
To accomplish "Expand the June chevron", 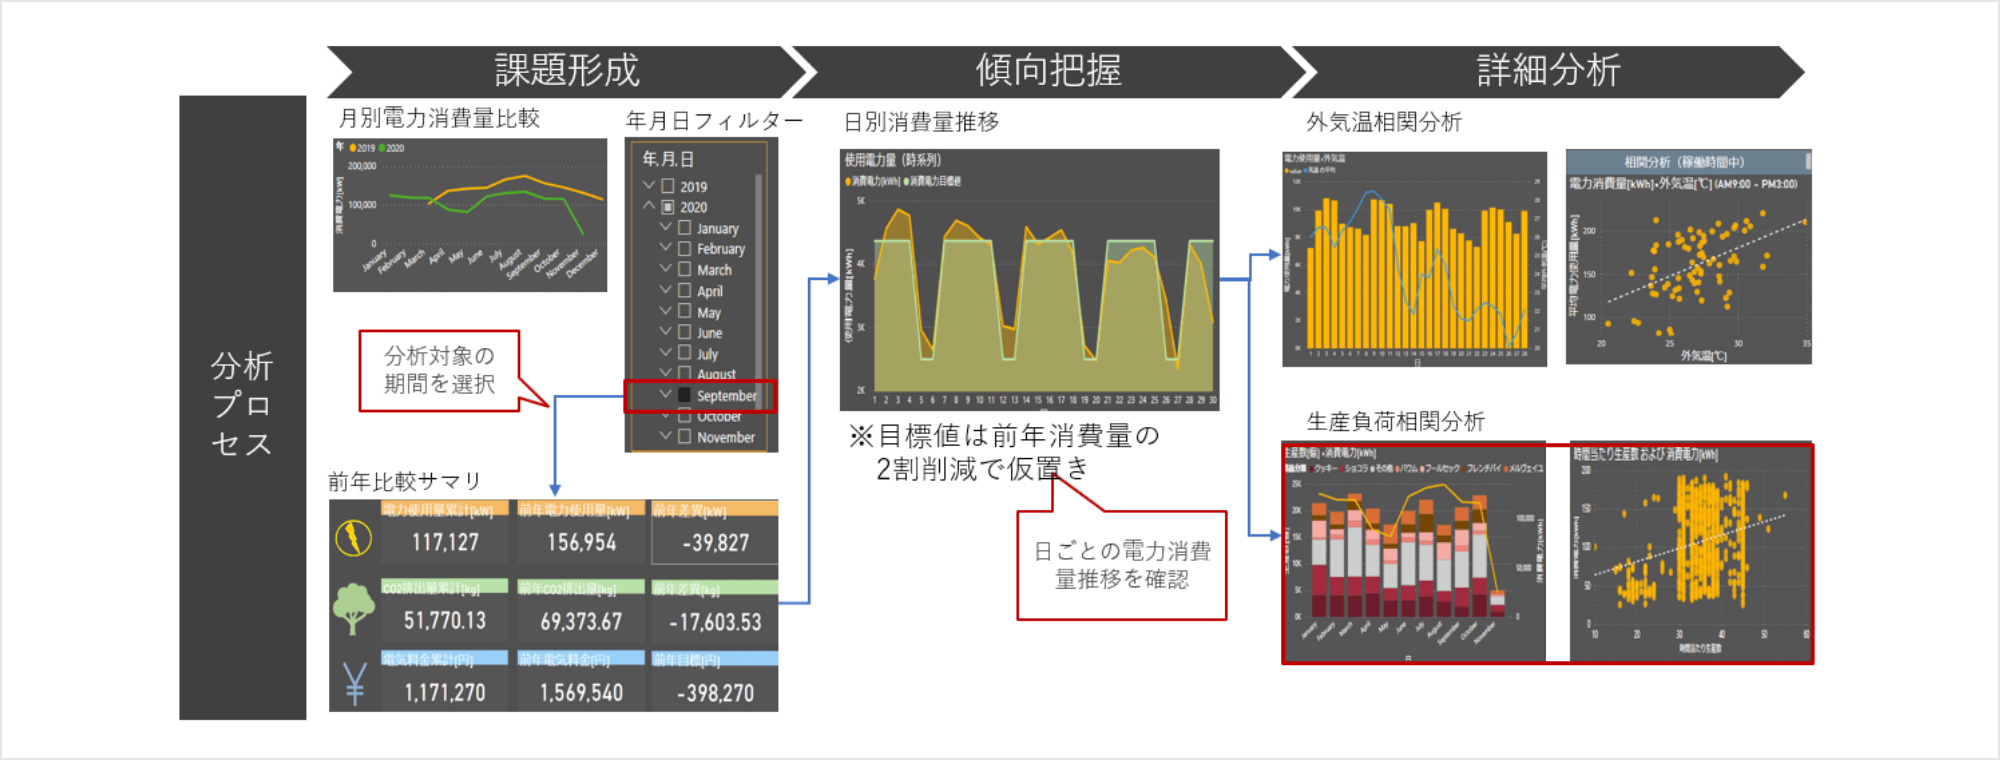I will click(x=666, y=331).
